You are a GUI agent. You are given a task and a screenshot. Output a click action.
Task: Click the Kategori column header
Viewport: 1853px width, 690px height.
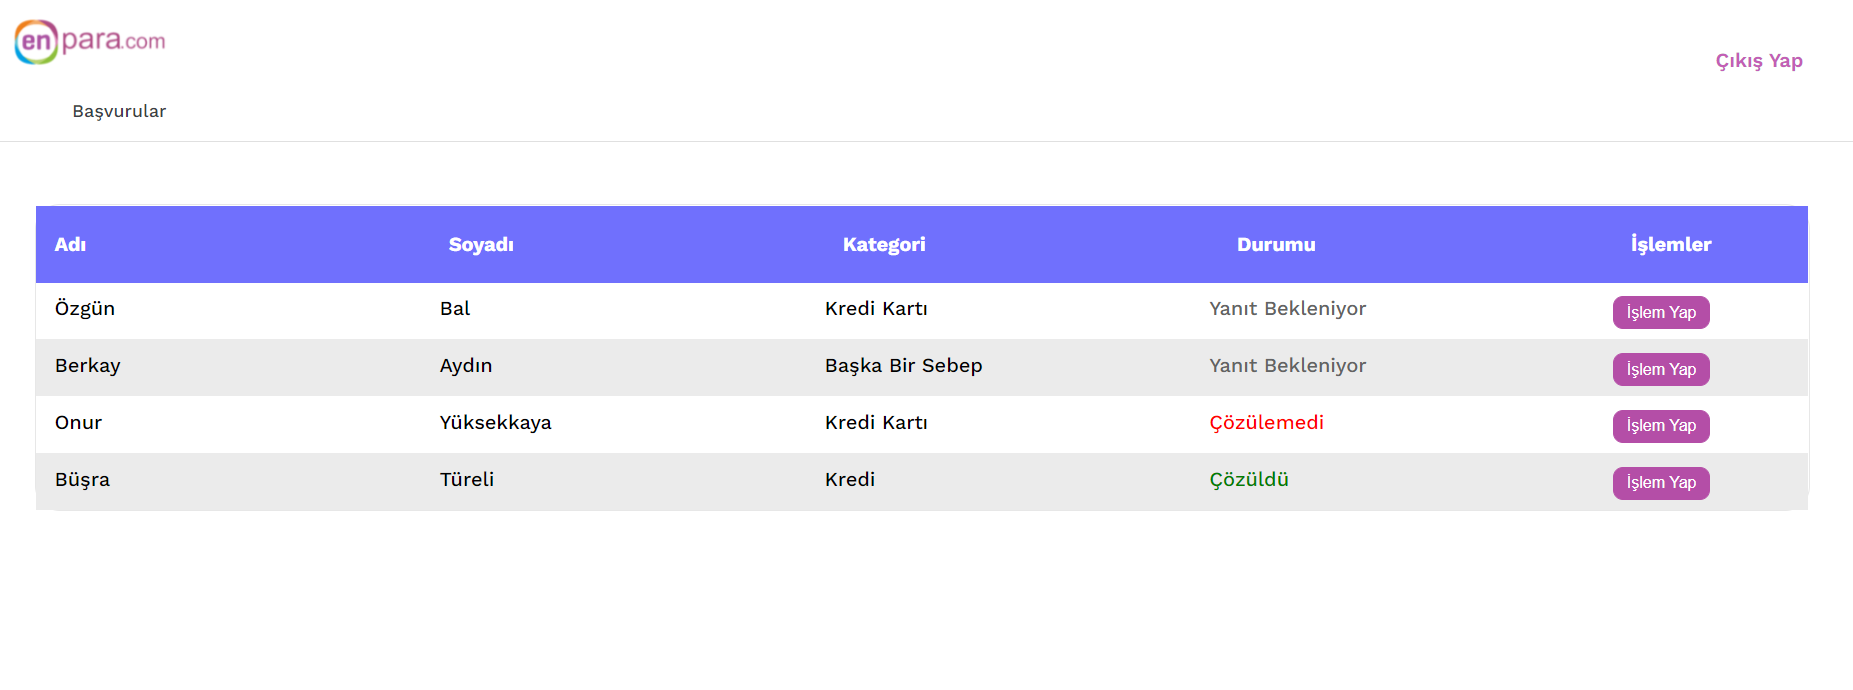883,244
